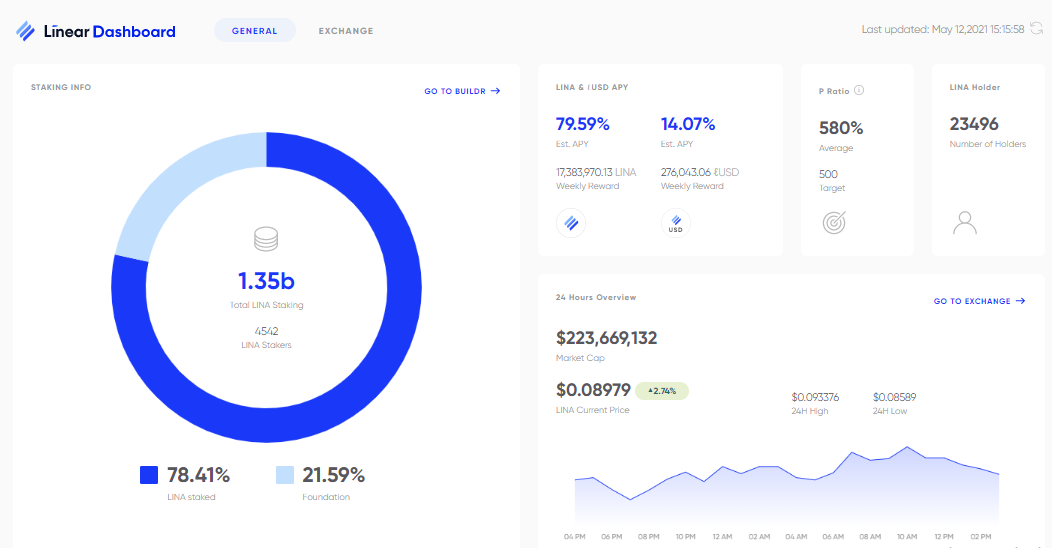Click the 78.41% LINA staked value

(199, 475)
